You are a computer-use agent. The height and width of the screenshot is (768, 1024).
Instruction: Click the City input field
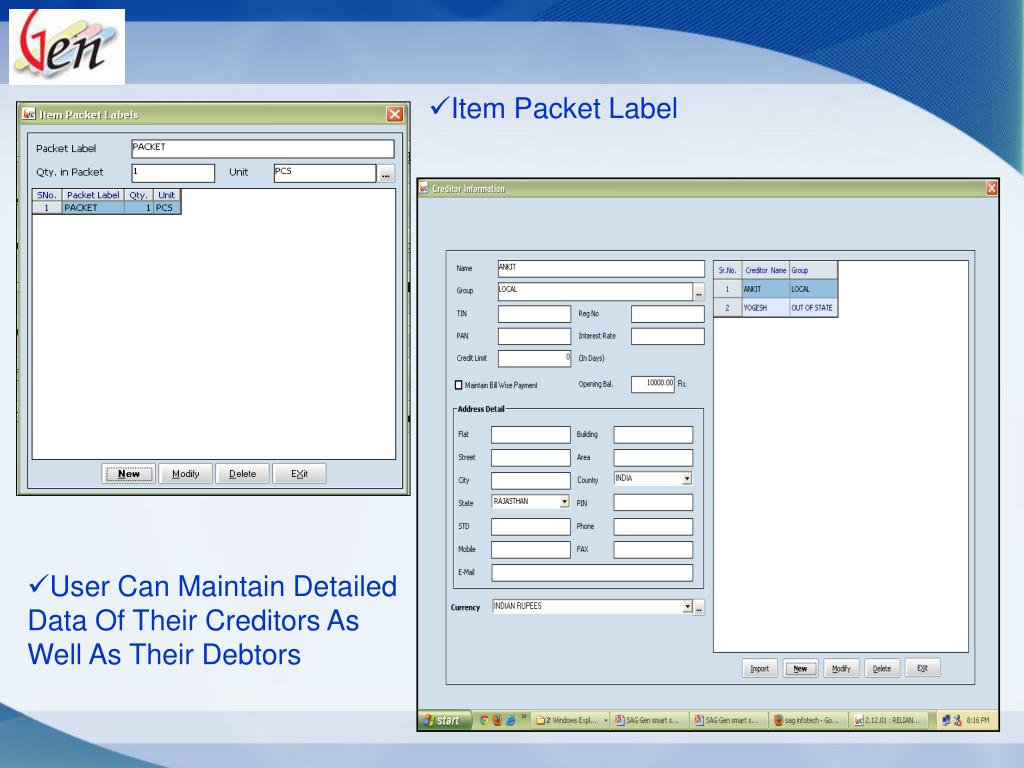pos(530,481)
